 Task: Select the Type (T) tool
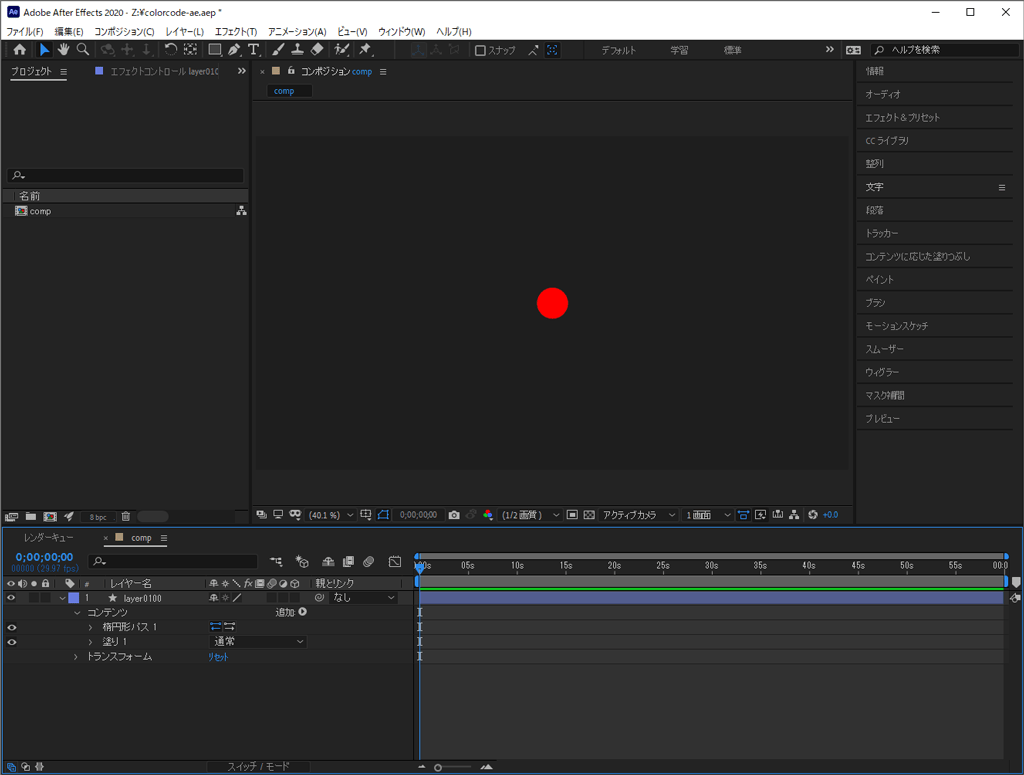254,50
